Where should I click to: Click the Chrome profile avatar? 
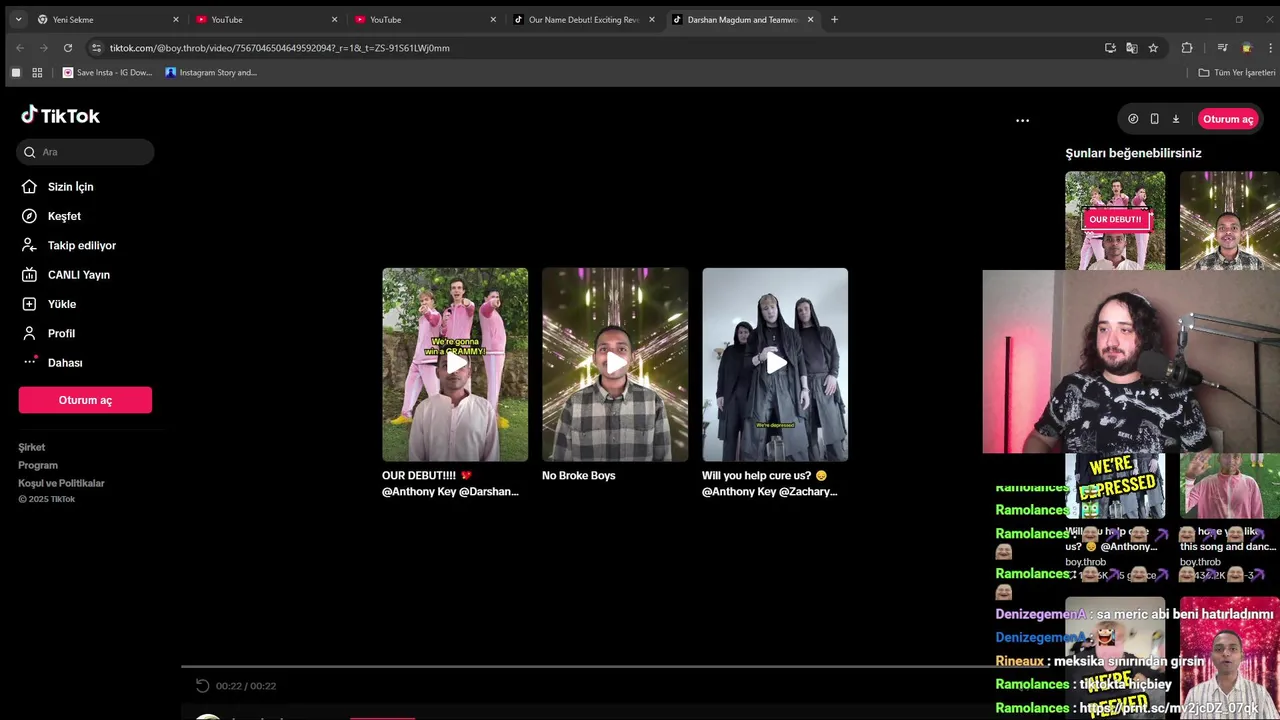click(x=1246, y=48)
